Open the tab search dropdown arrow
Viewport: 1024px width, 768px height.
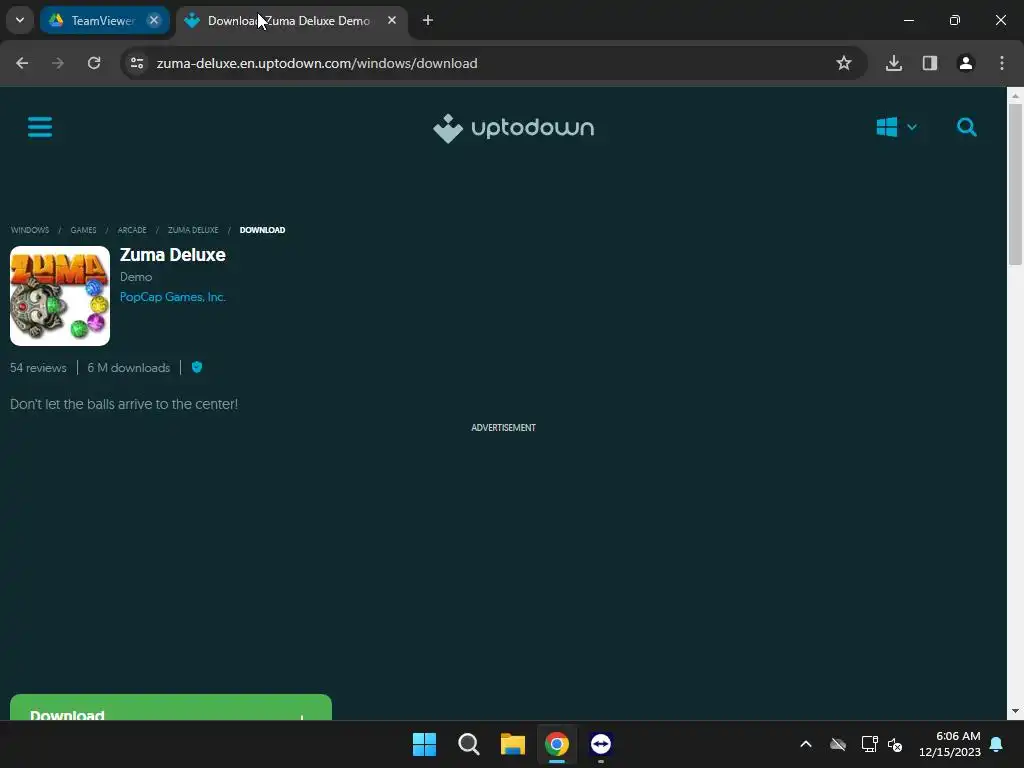click(x=20, y=20)
